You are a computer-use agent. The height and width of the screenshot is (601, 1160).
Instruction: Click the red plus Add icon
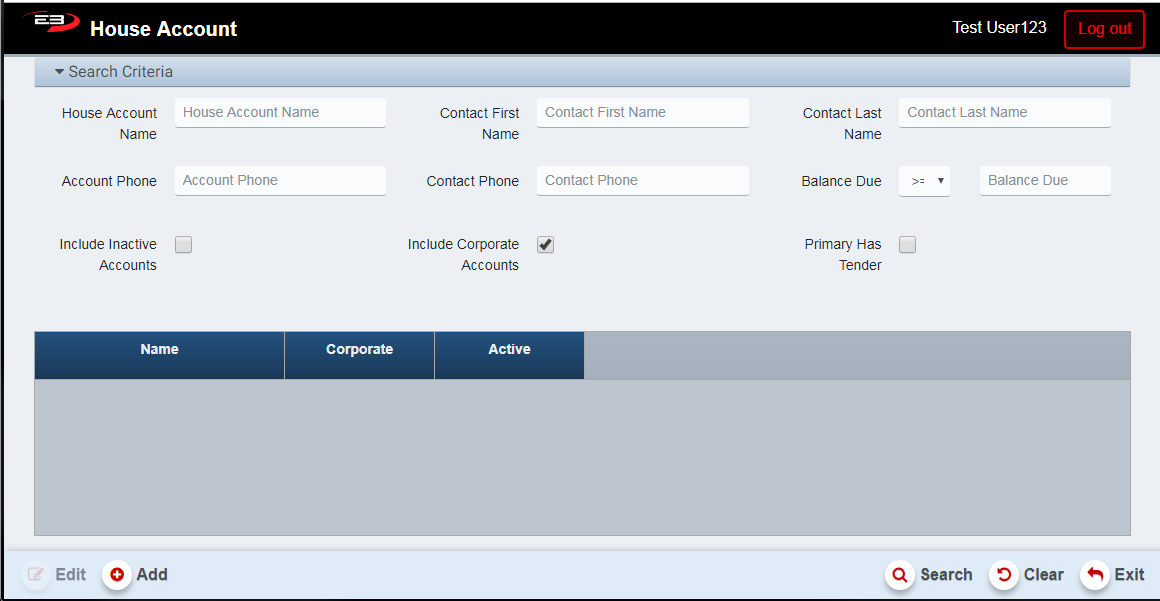pyautogui.click(x=117, y=575)
